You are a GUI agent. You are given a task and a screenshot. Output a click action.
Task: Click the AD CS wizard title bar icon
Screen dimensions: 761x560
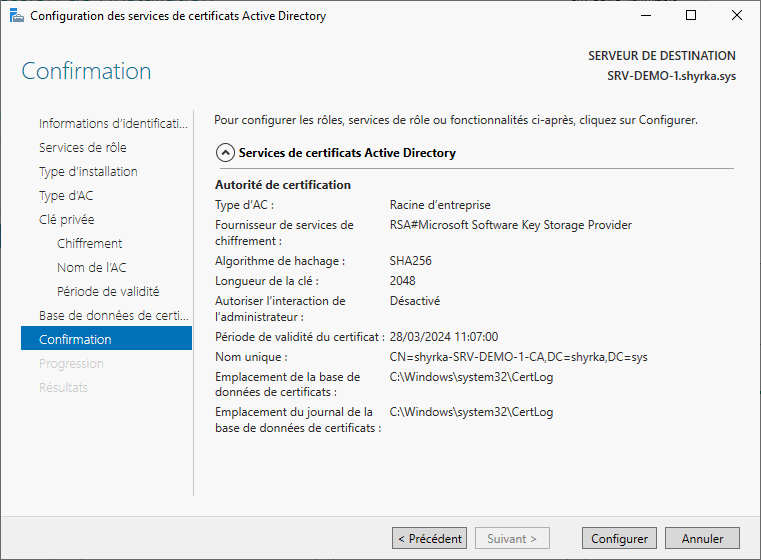(16, 16)
